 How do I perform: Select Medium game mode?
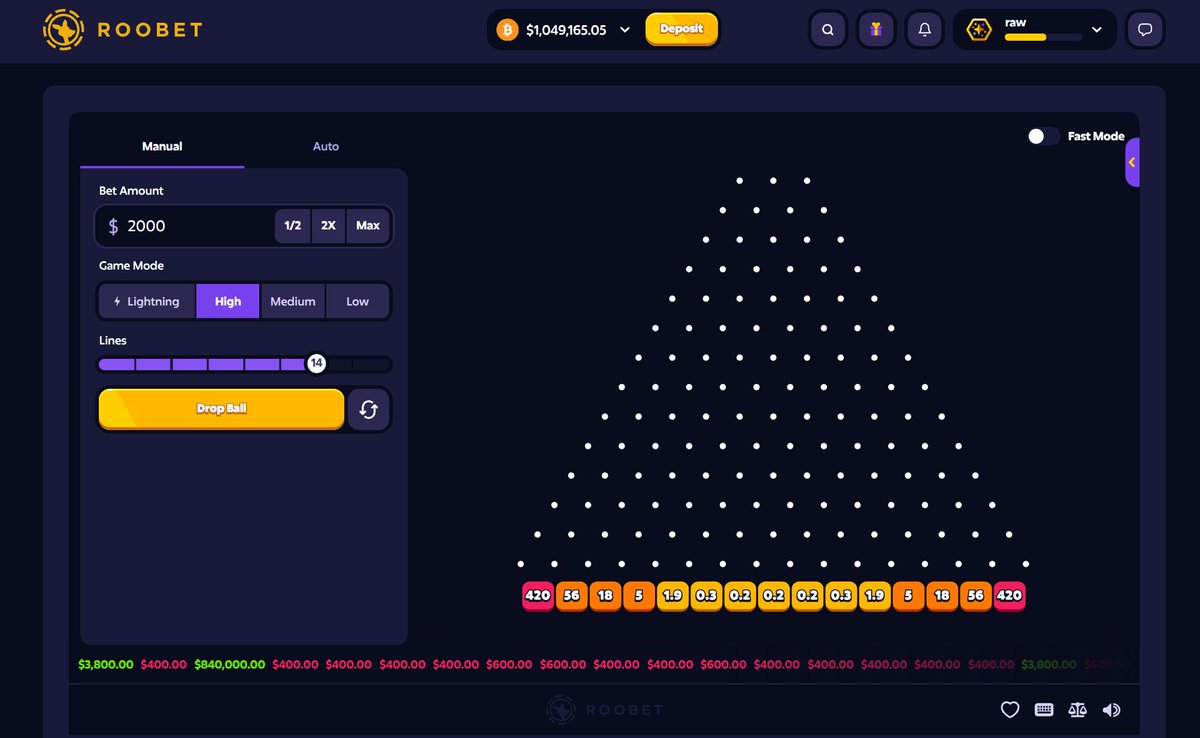click(x=293, y=301)
